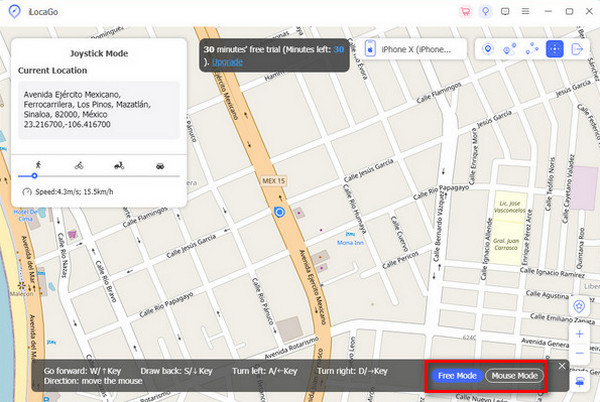
Task: Click the Upgrade link
Action: tap(226, 62)
